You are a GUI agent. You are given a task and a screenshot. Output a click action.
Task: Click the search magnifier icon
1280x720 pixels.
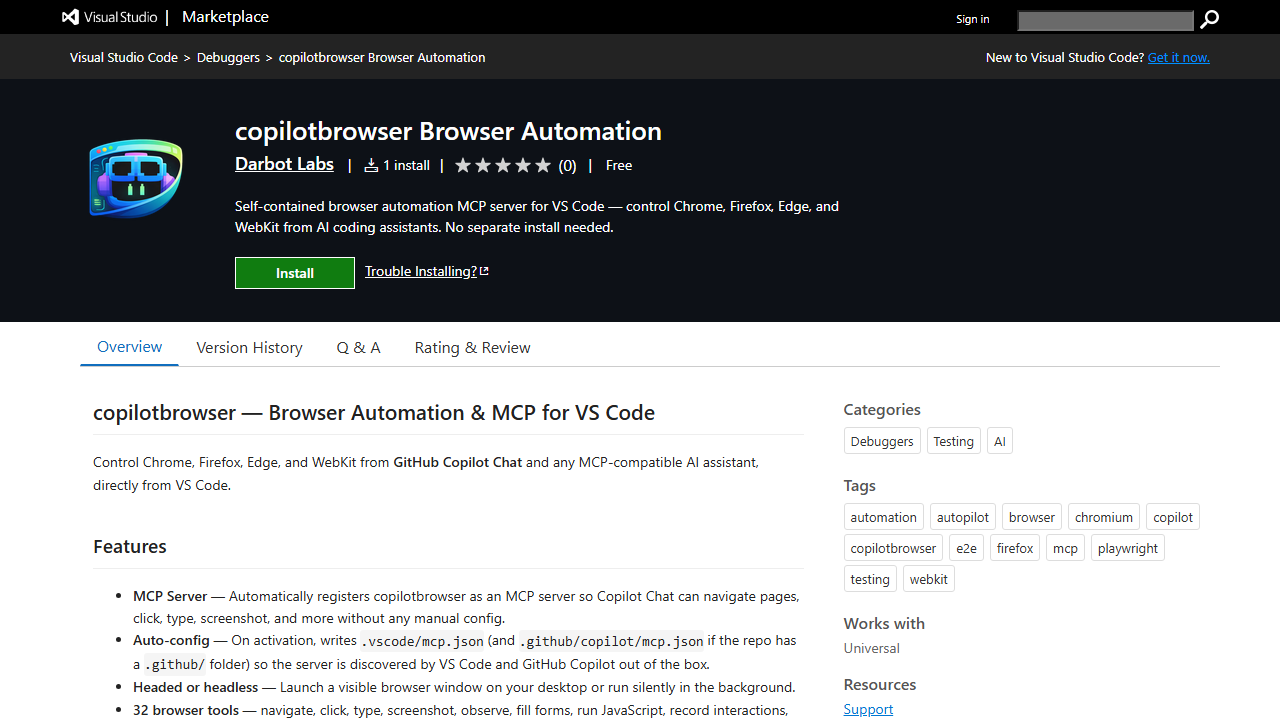point(1209,19)
